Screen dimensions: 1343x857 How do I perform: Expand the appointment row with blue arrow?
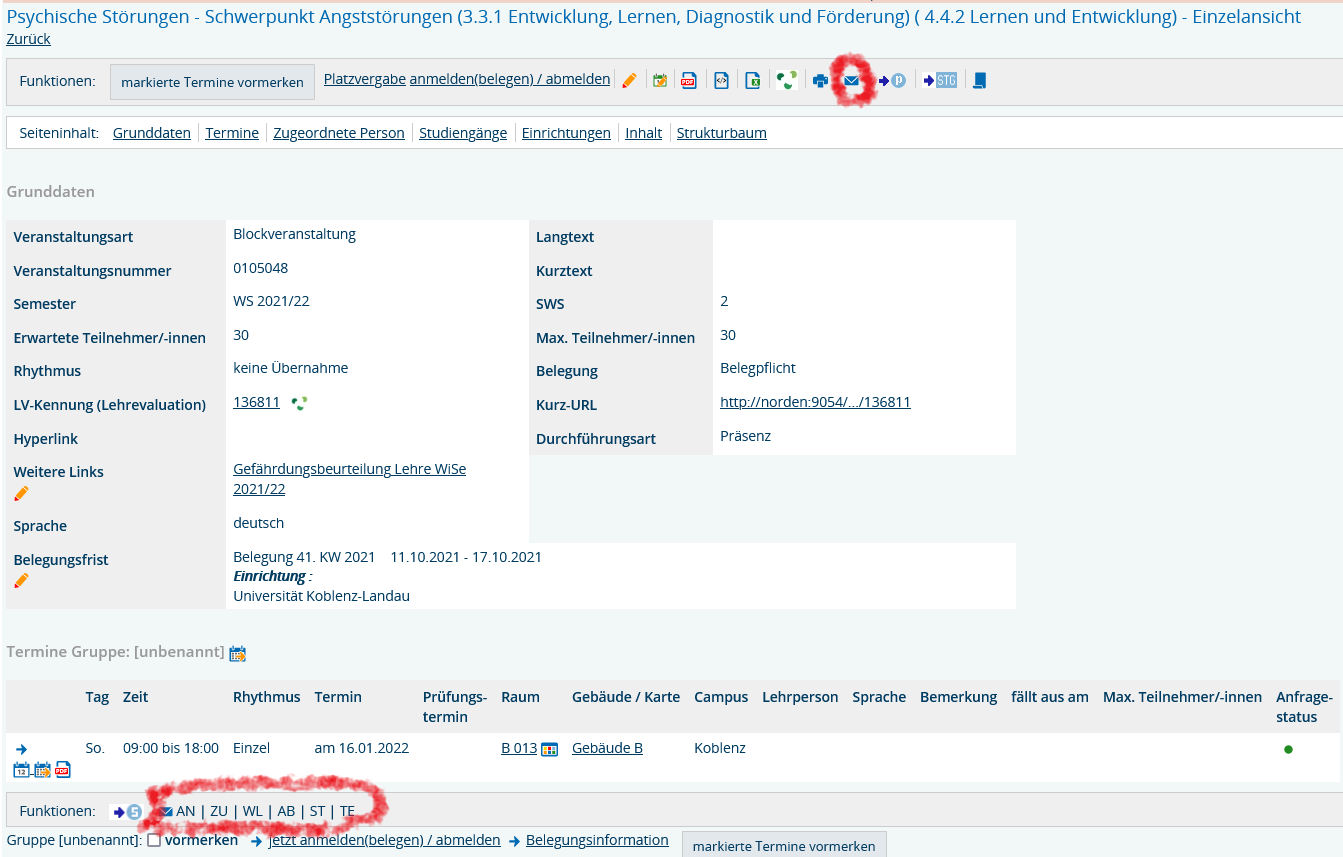tap(21, 749)
